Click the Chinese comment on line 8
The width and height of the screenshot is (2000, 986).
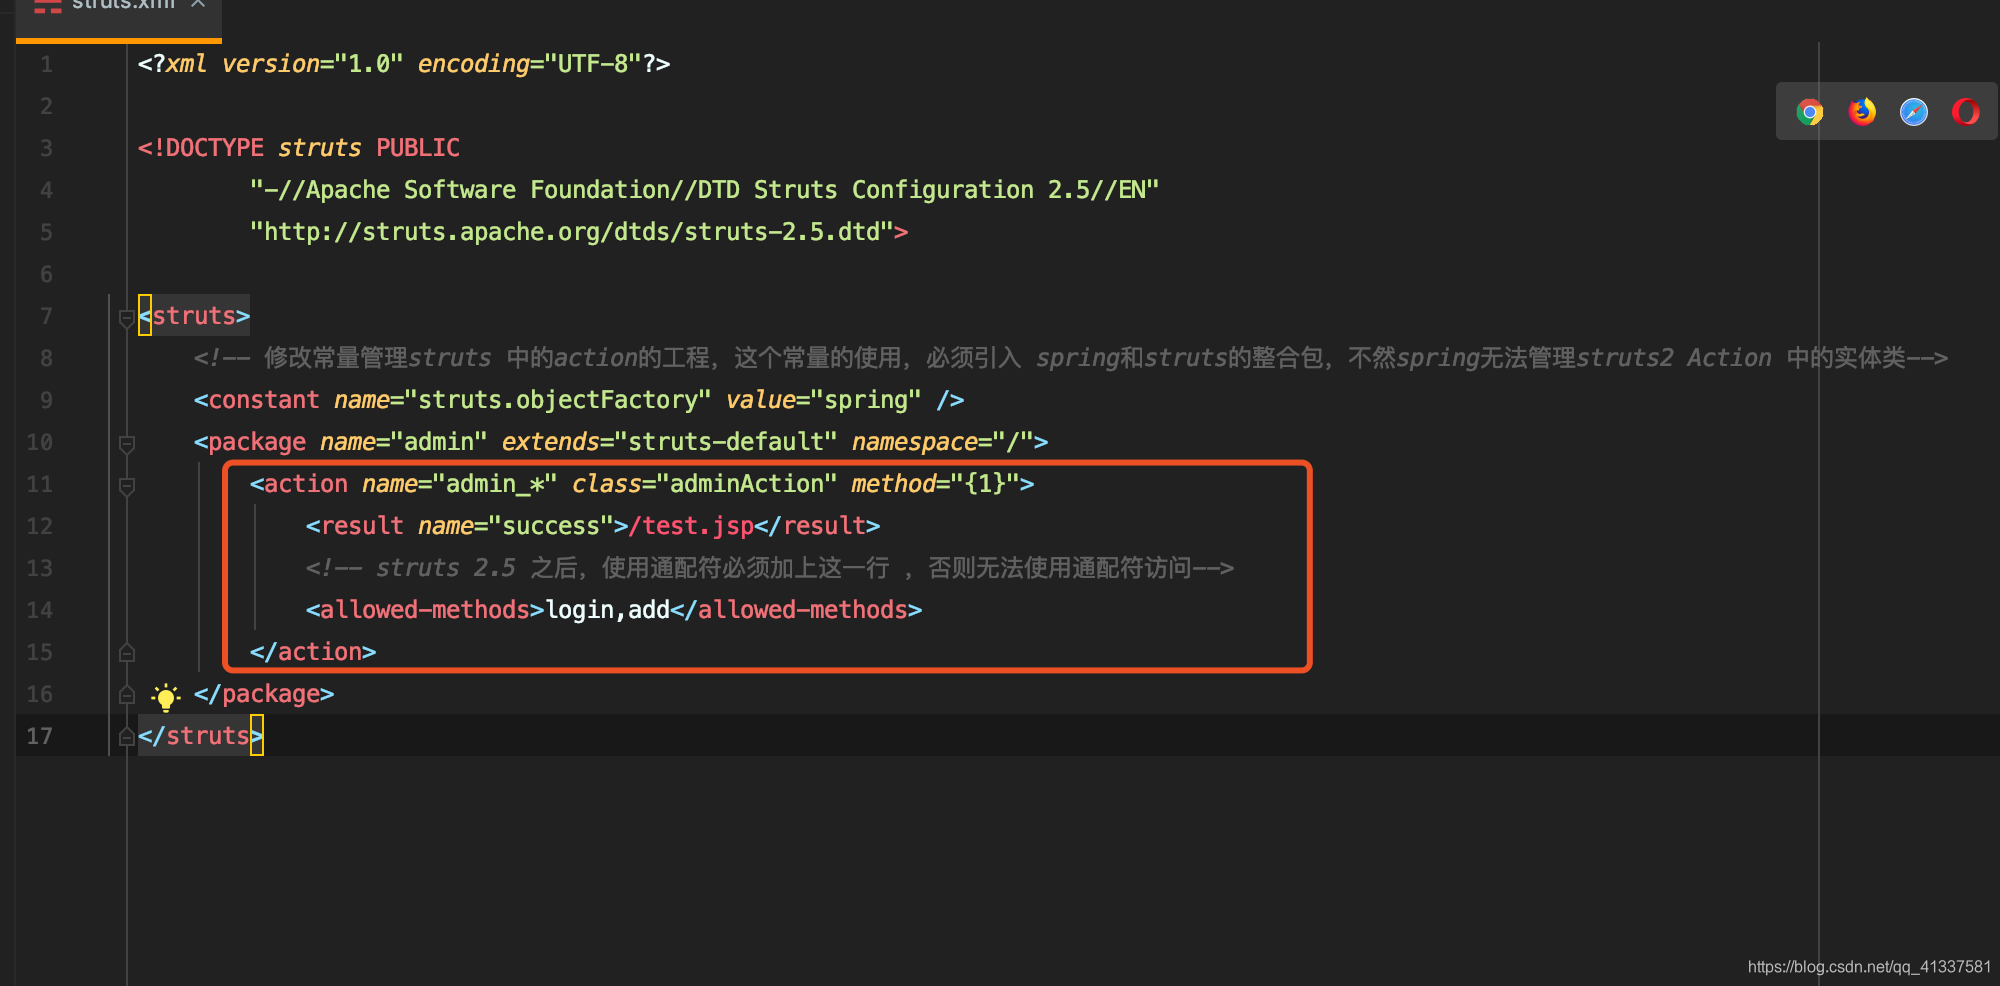1070,358
